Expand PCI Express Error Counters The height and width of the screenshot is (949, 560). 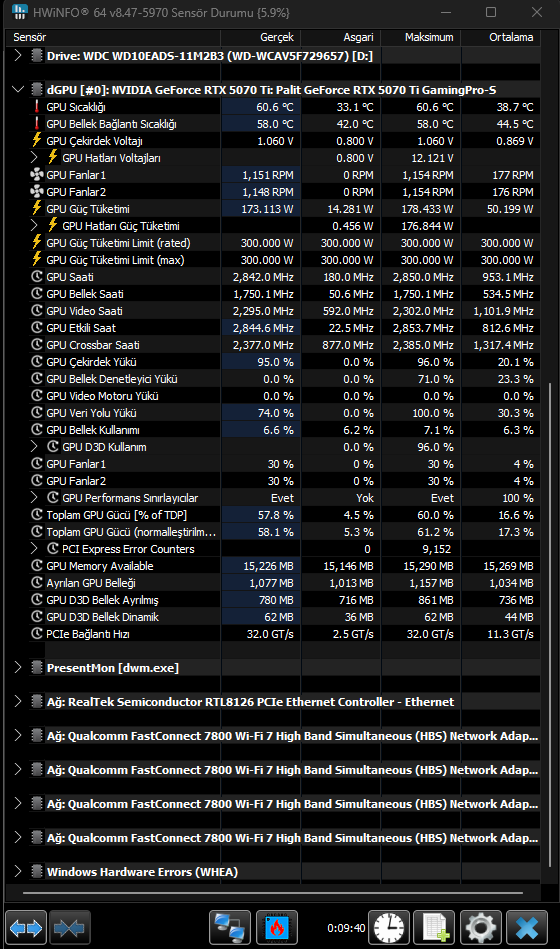(34, 548)
